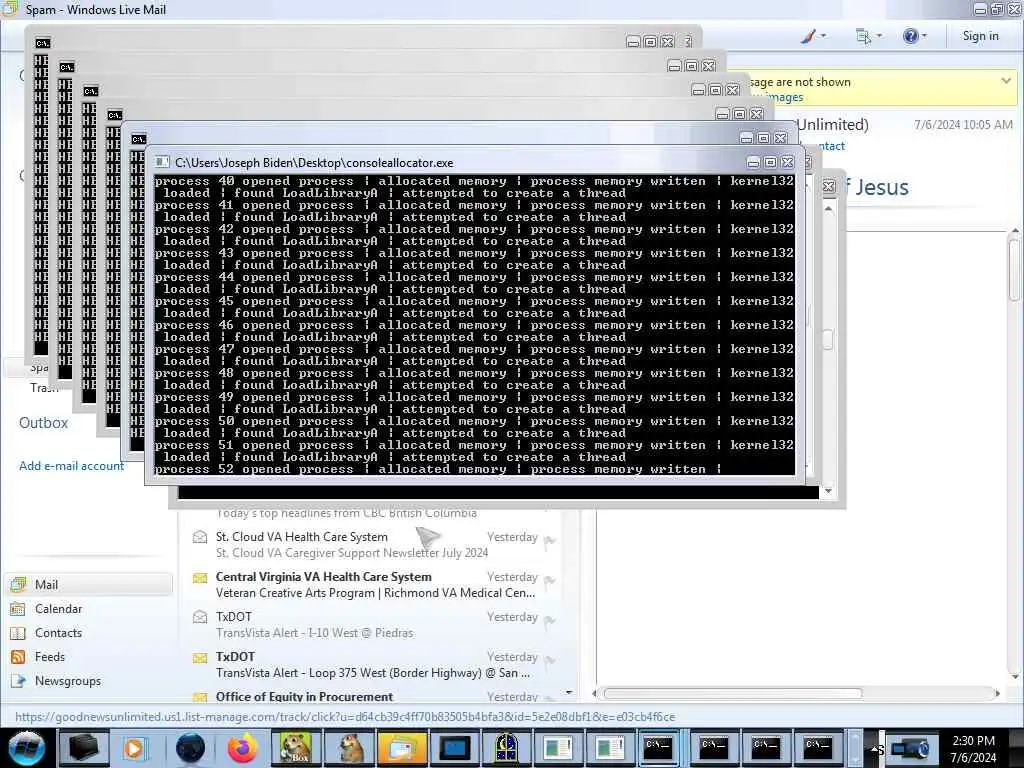Screen dimensions: 1024x768
Task: Click the scroll down arrow of the rear console window
Action: coord(828,491)
